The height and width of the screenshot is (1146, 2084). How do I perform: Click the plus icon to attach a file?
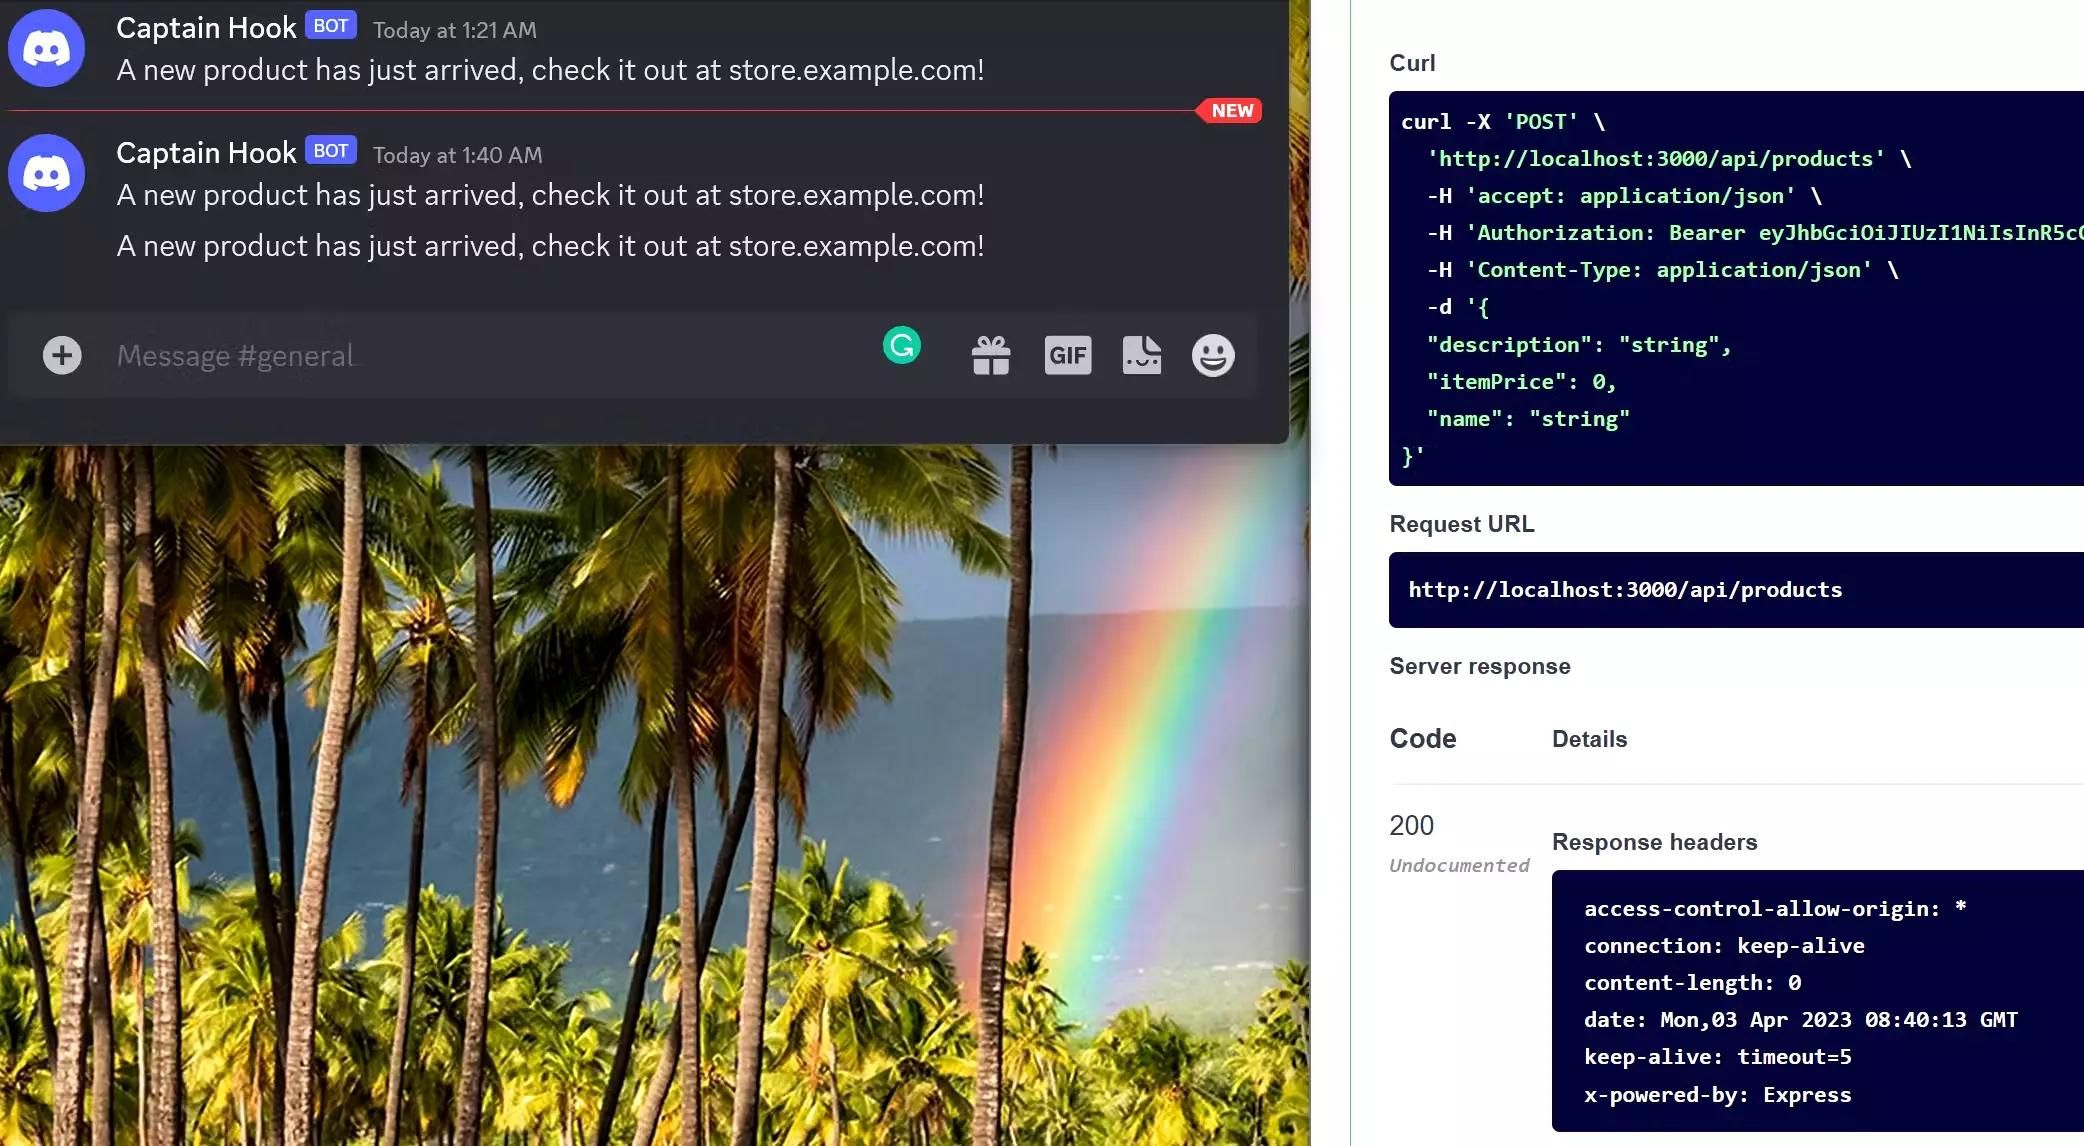62,354
